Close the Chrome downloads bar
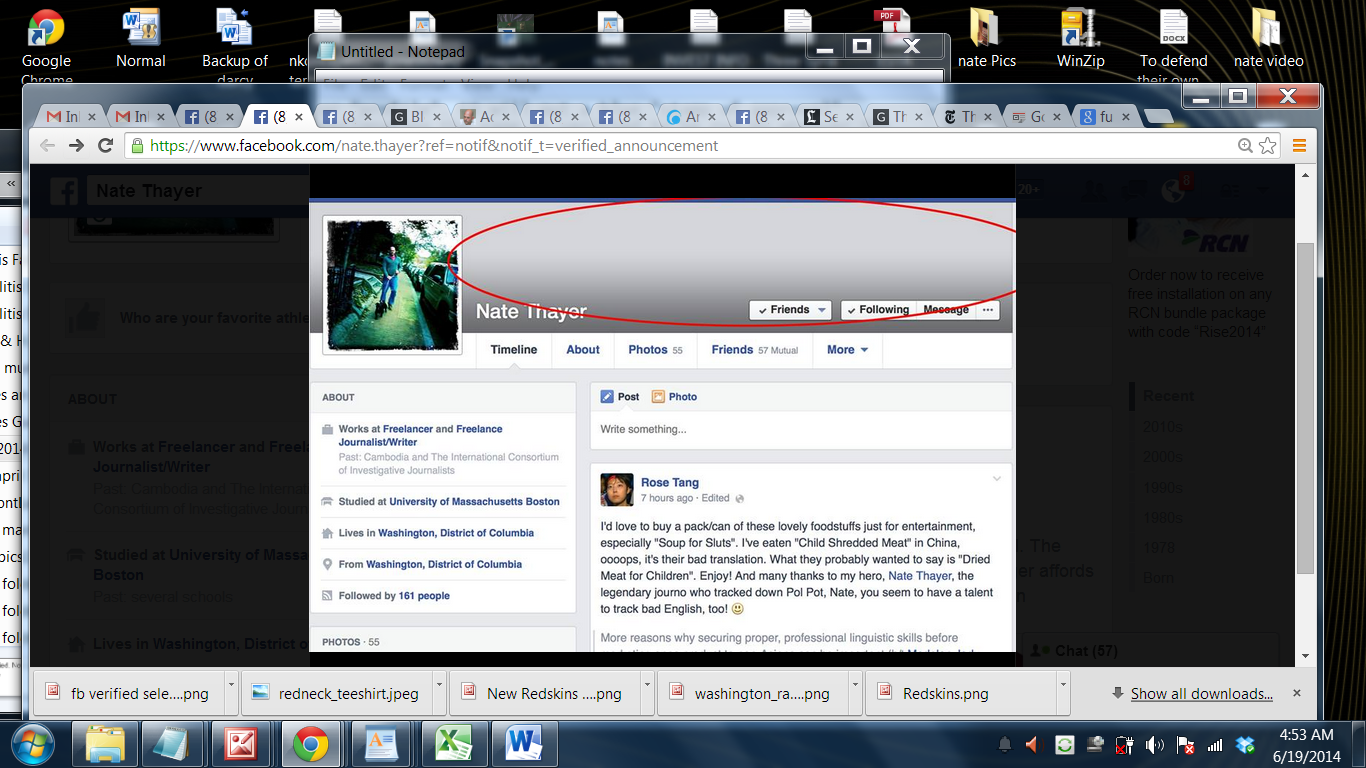Viewport: 1366px width, 768px height. pyautogui.click(x=1297, y=693)
